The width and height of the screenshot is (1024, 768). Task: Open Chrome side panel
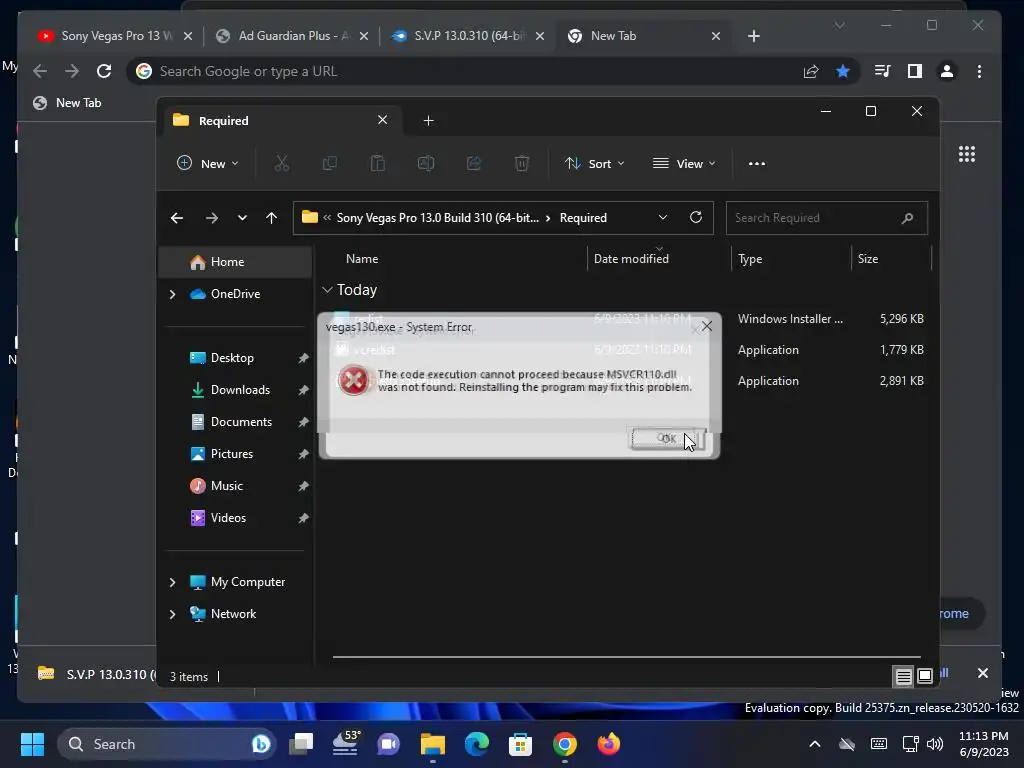tap(915, 71)
